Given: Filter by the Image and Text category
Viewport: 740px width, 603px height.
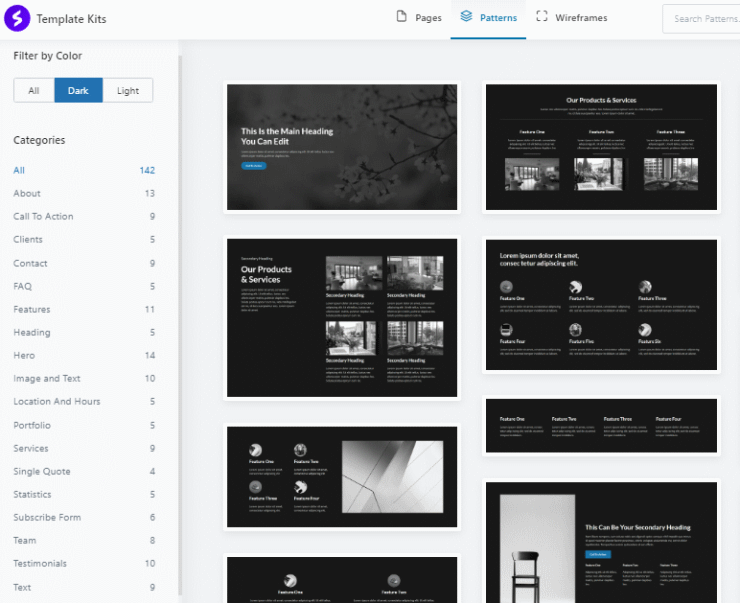Looking at the screenshot, I should click(x=84, y=379).
